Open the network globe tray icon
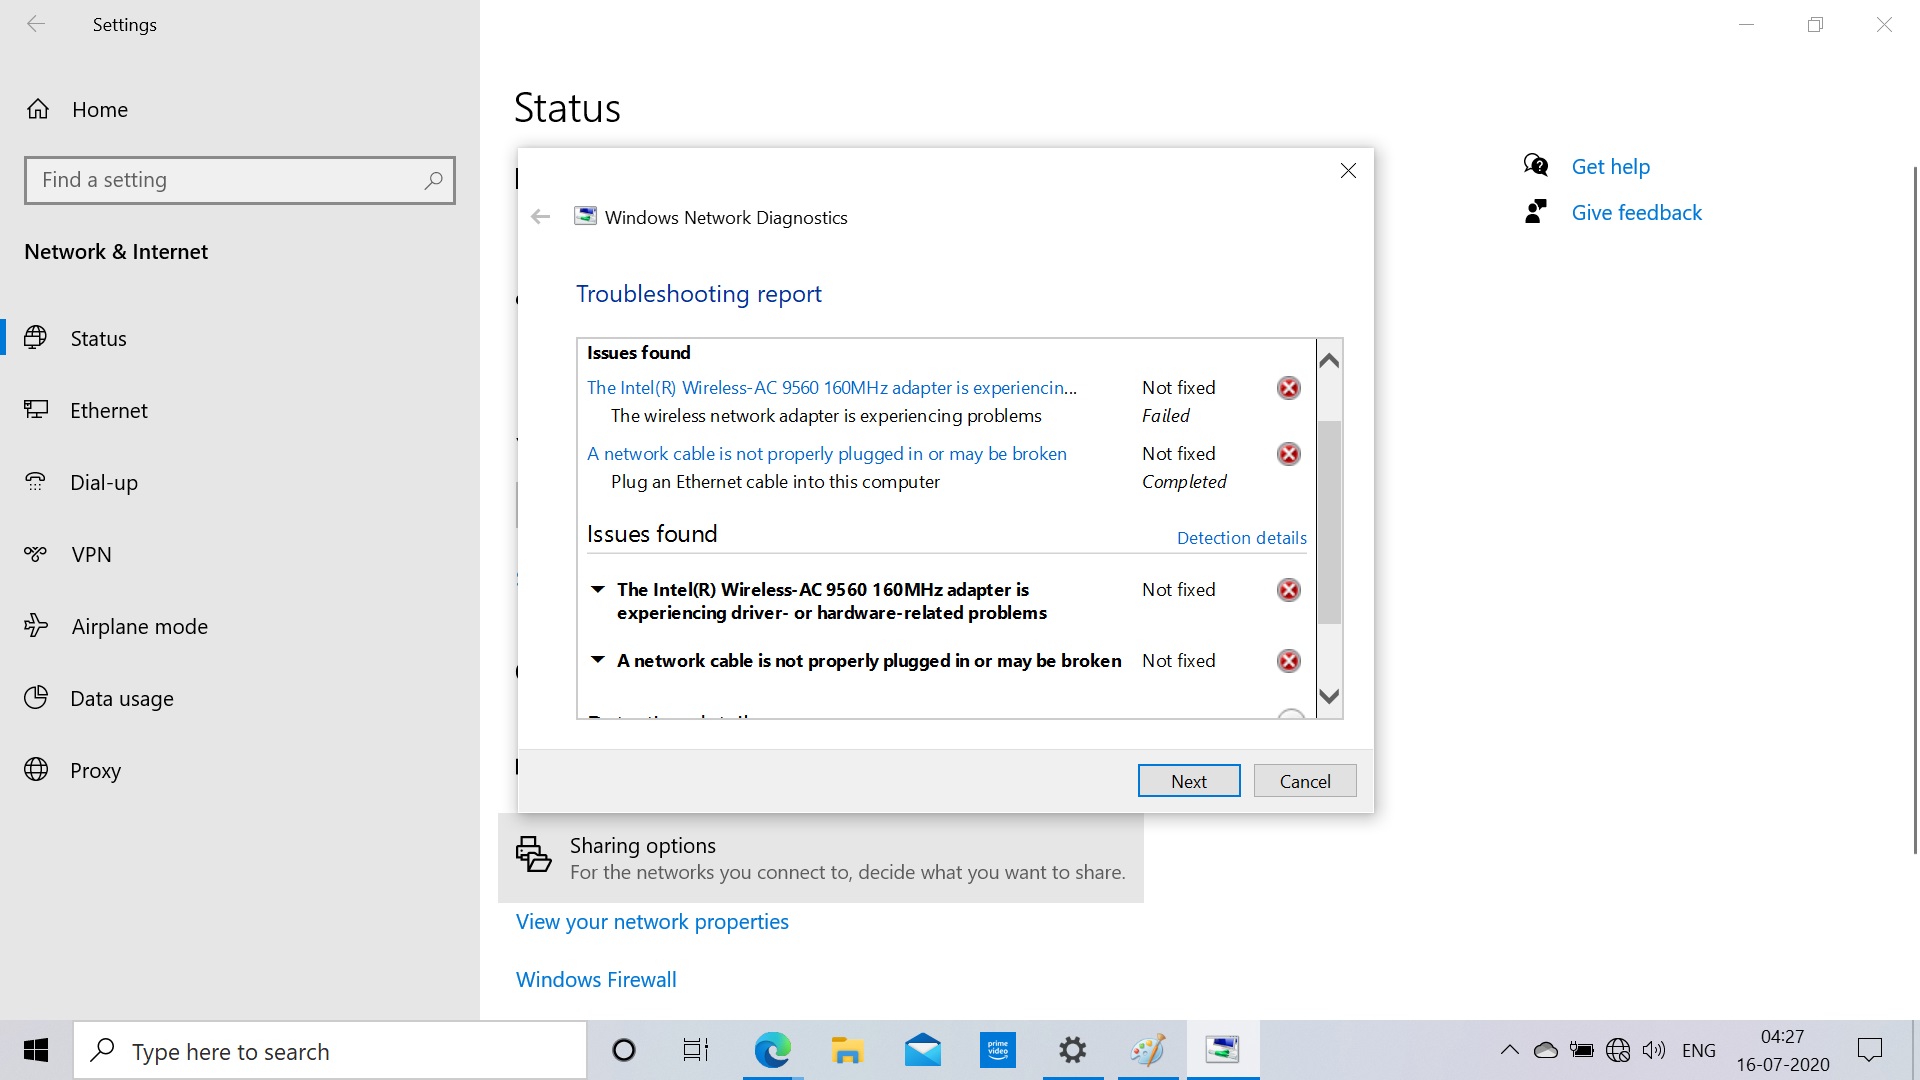1920x1080 pixels. tap(1618, 1050)
